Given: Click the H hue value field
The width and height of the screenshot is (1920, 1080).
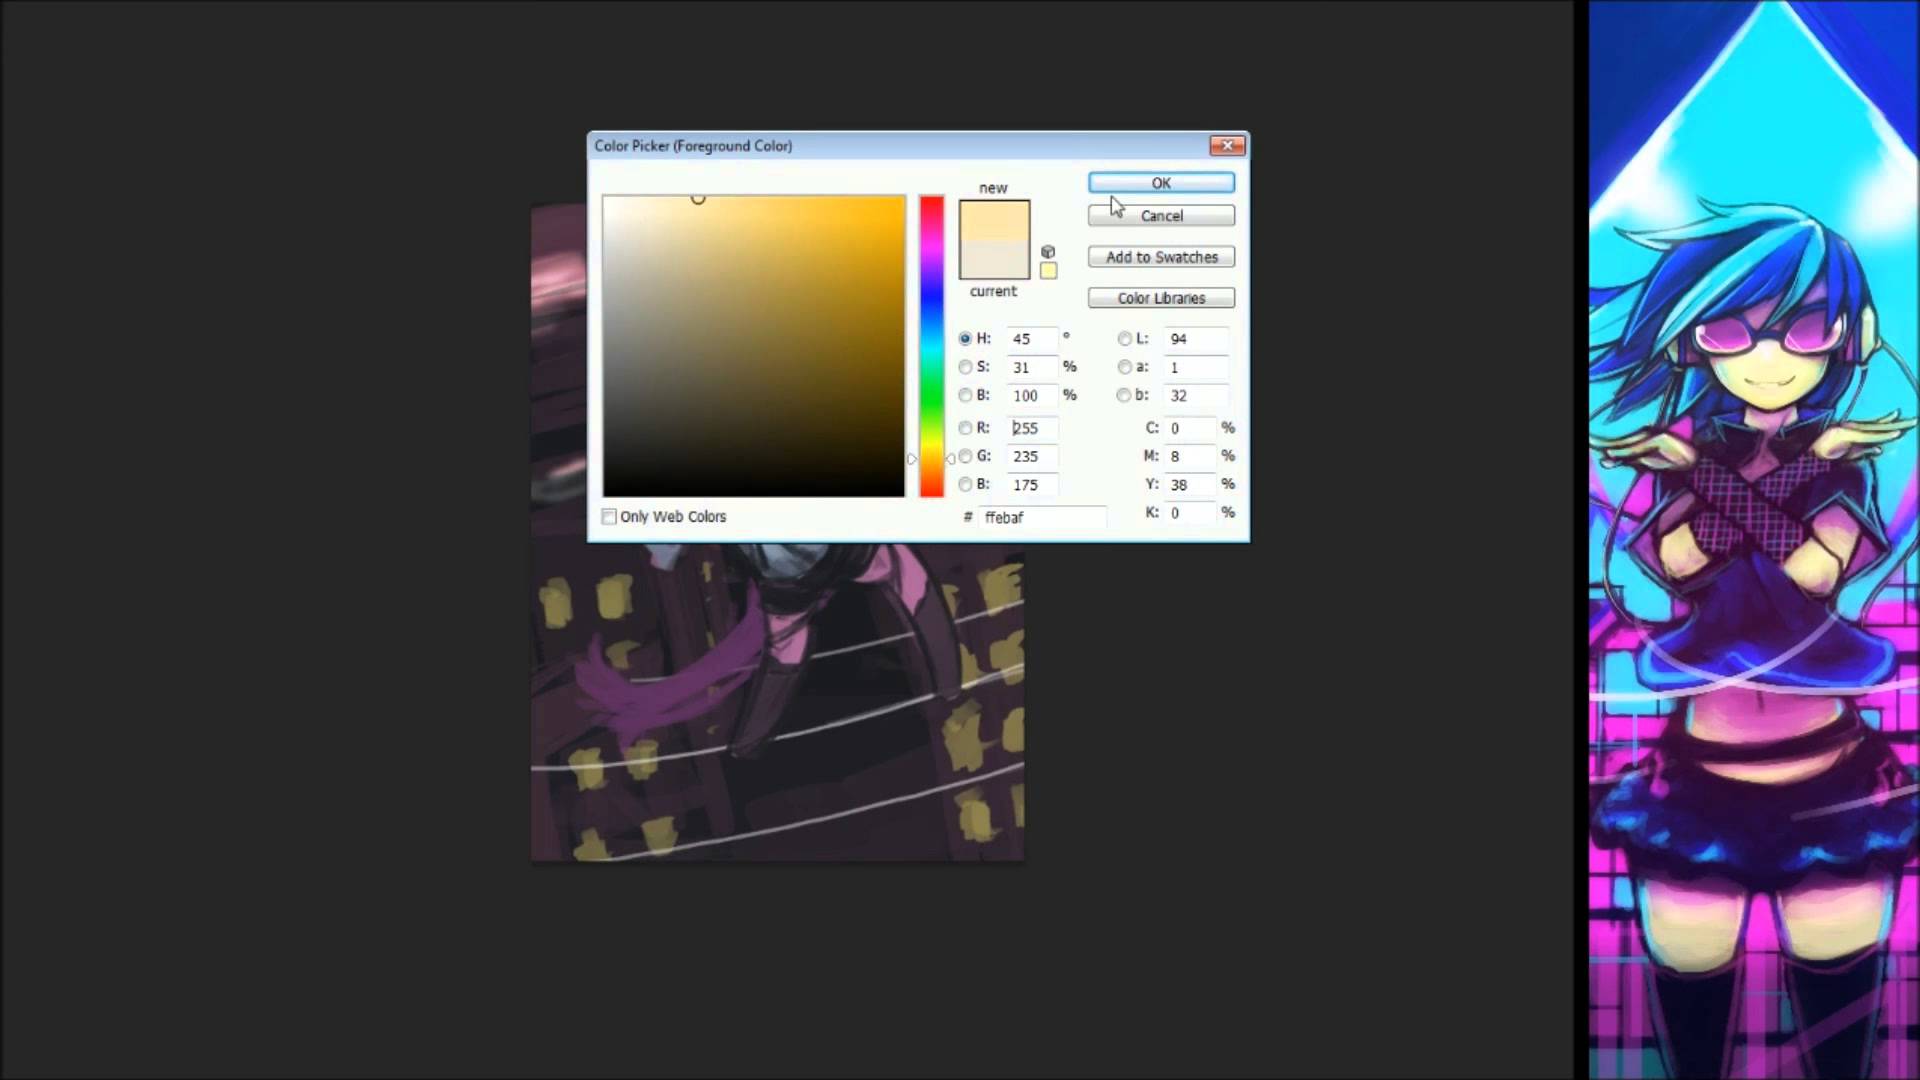Looking at the screenshot, I should (x=1030, y=339).
